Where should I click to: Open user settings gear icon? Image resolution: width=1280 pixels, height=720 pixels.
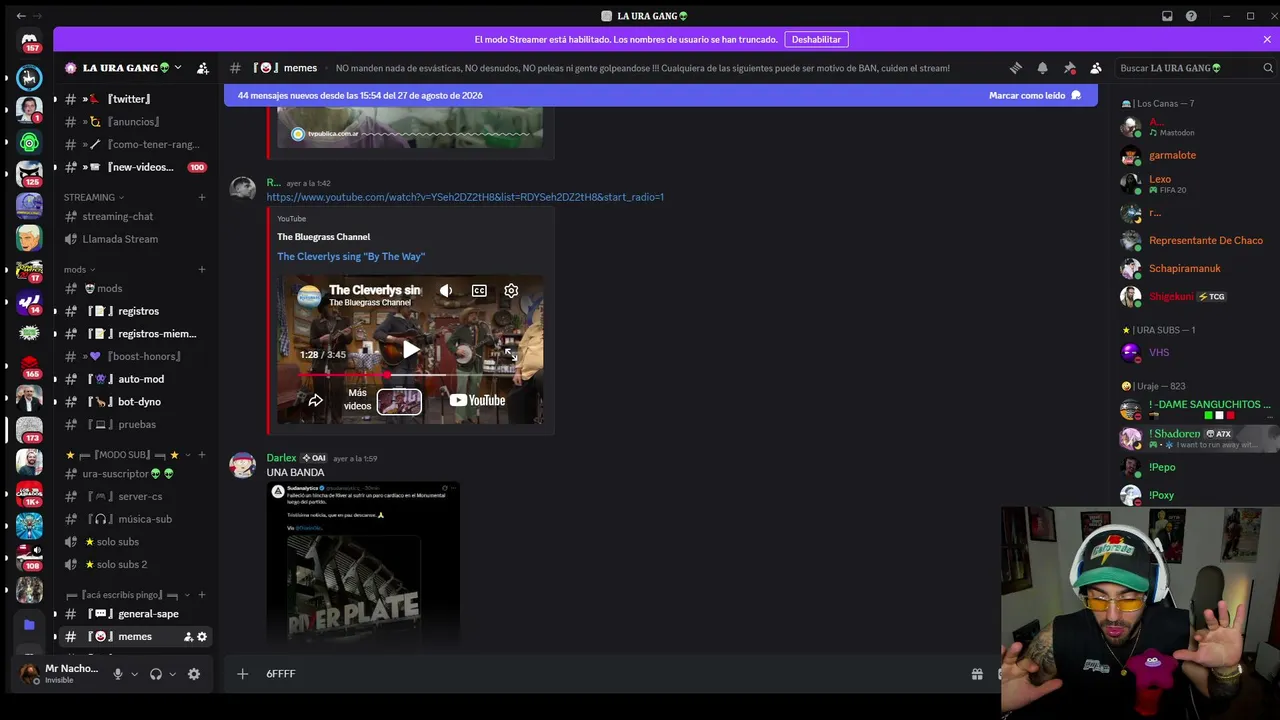coord(194,674)
